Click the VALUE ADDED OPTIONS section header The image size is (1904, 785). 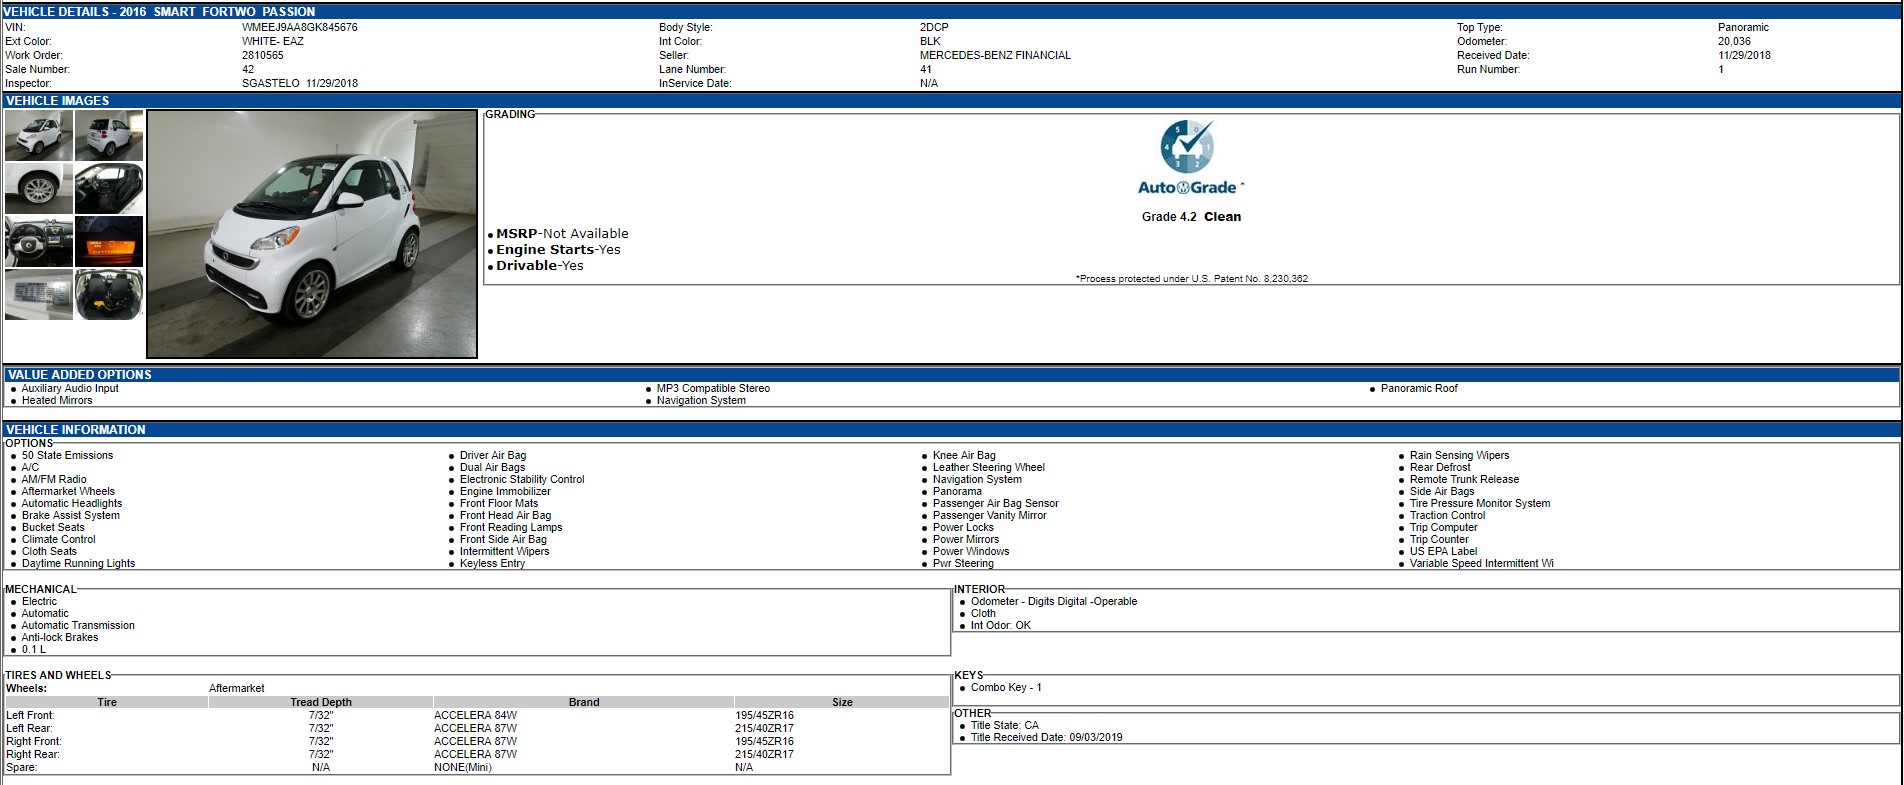click(x=79, y=375)
